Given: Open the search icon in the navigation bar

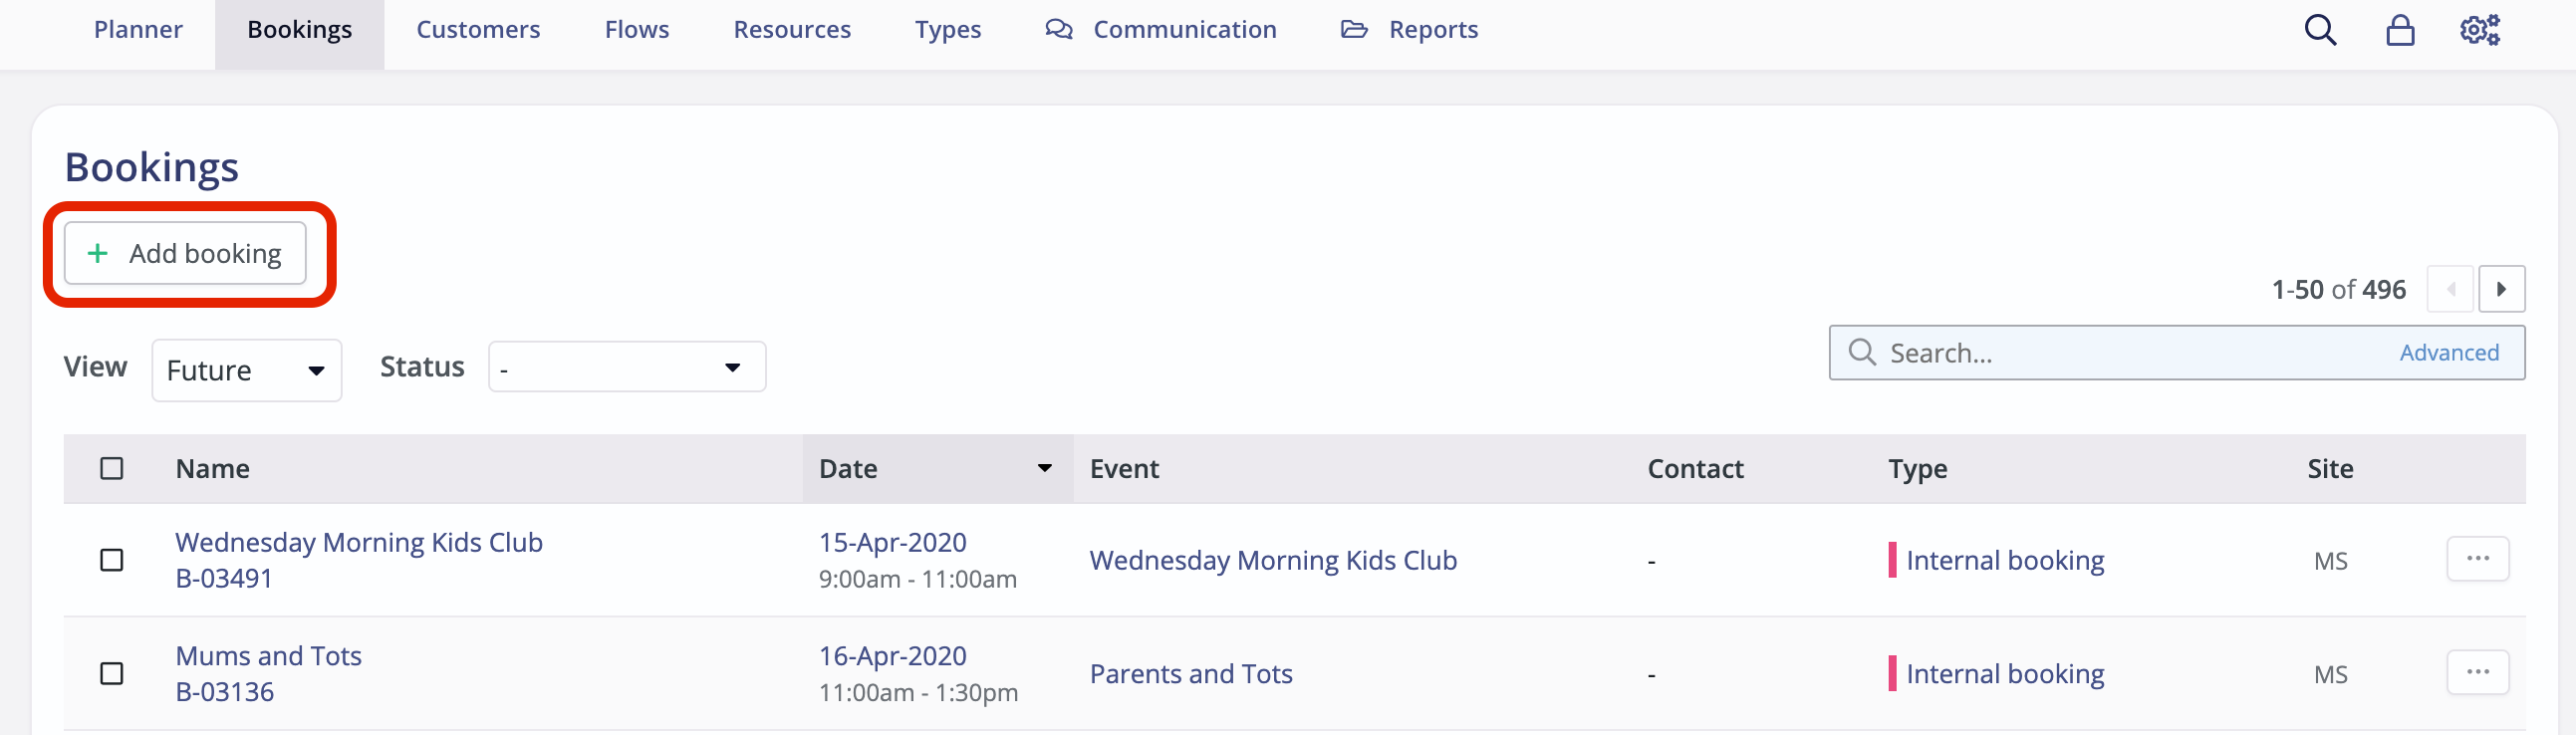Looking at the screenshot, I should [2320, 30].
